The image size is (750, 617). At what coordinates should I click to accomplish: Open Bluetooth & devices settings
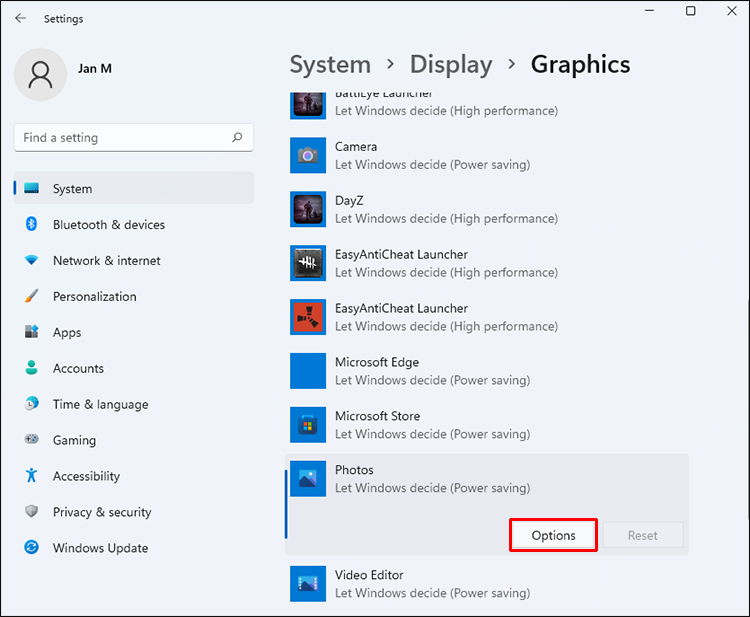click(x=134, y=224)
